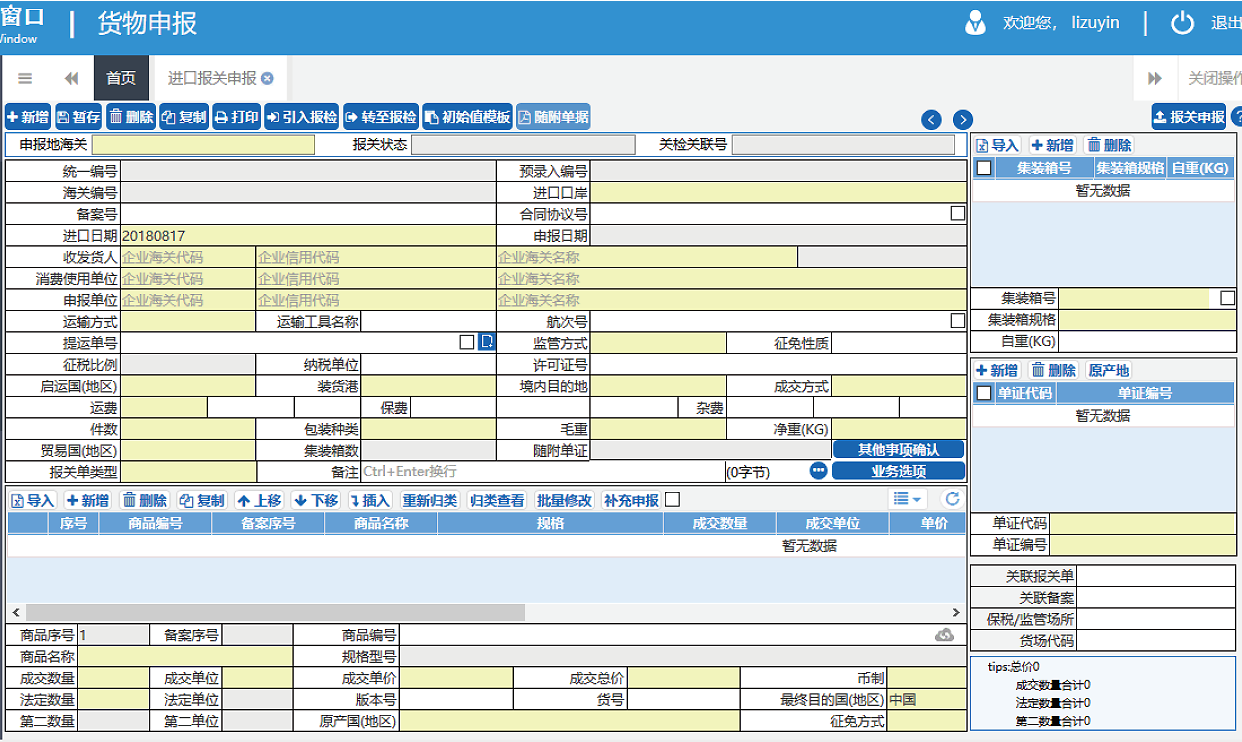Click the 最终目的国 field showing 中国
Viewport: 1242px width, 742px height.
click(x=927, y=699)
